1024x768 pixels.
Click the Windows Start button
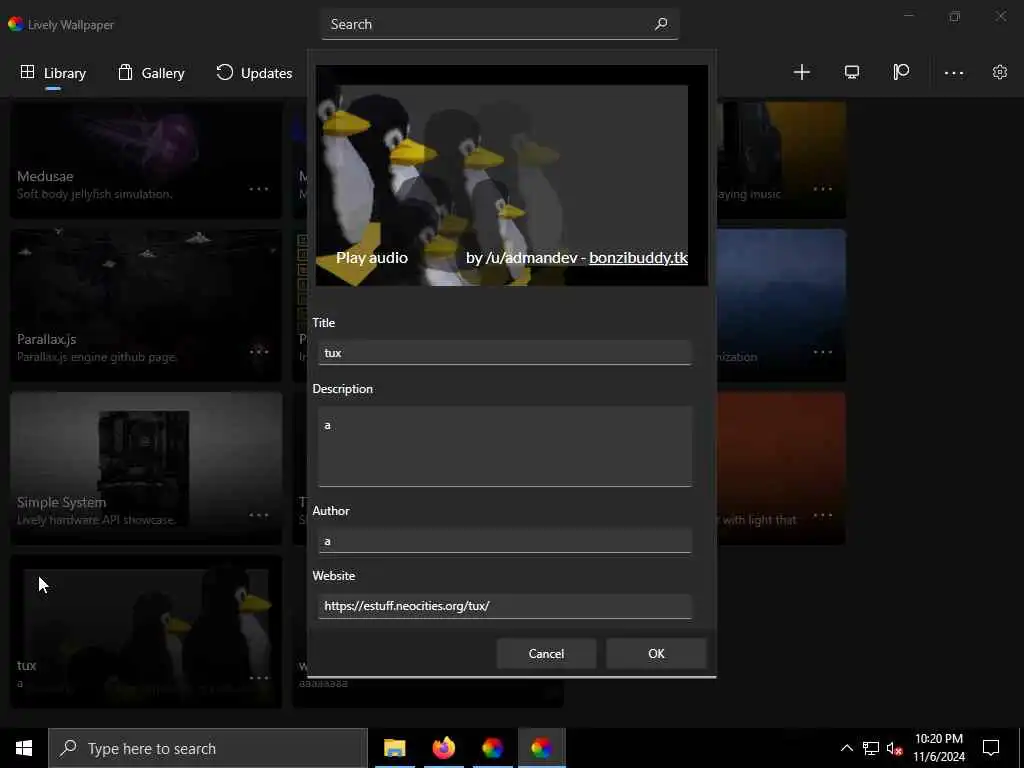[24, 748]
